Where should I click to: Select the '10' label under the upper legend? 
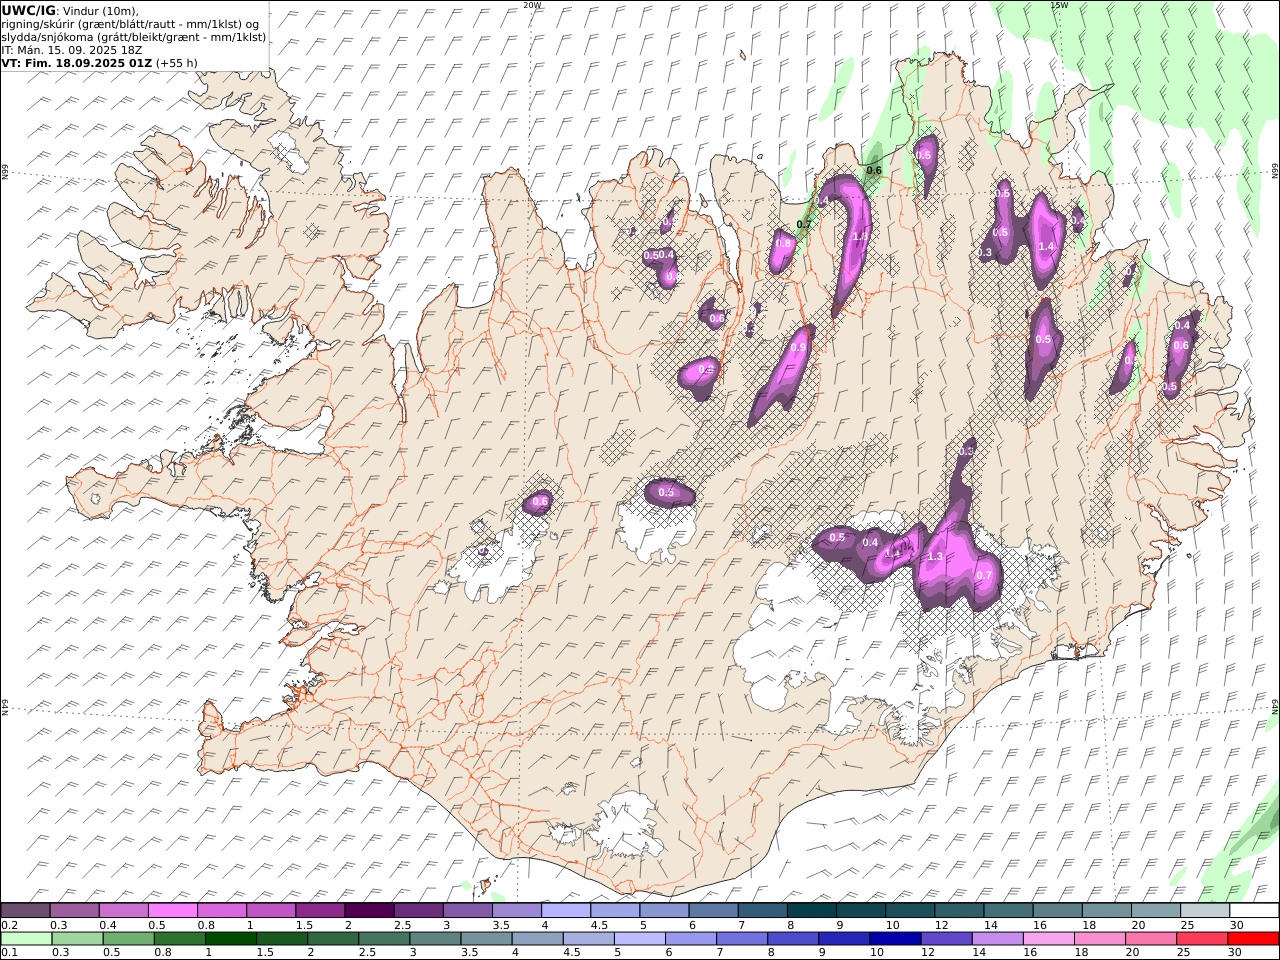(x=892, y=925)
